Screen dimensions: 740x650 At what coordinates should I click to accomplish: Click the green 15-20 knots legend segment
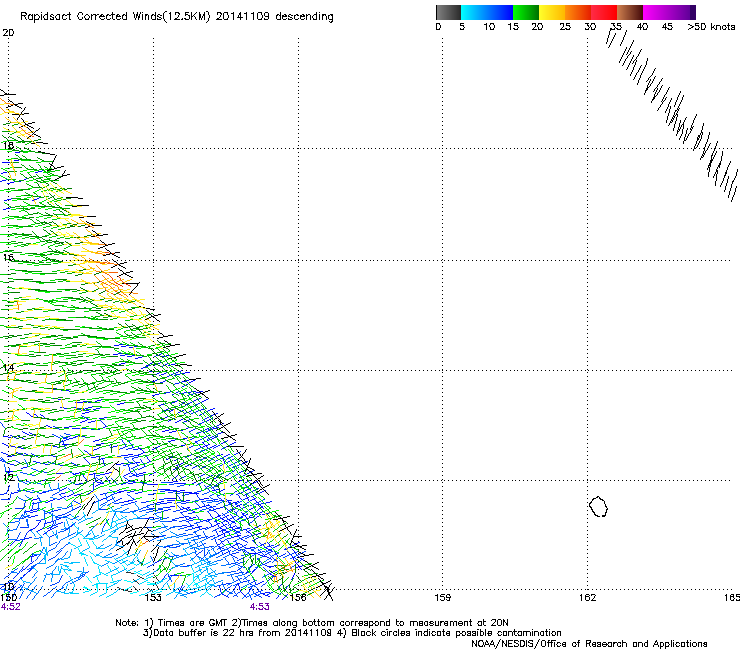pyautogui.click(x=526, y=12)
